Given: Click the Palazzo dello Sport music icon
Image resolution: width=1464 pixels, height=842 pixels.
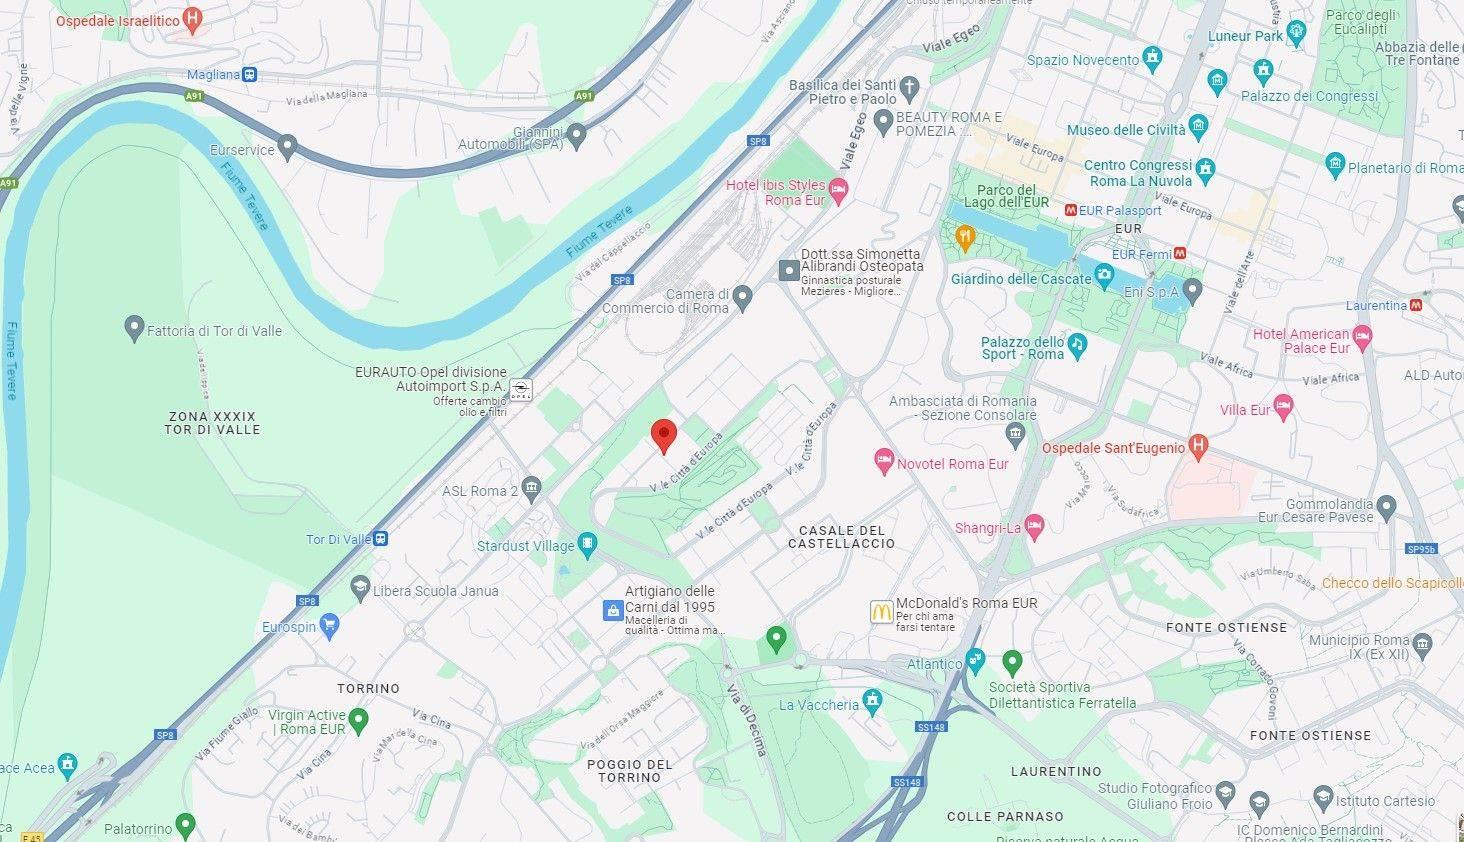Looking at the screenshot, I should tap(1077, 345).
